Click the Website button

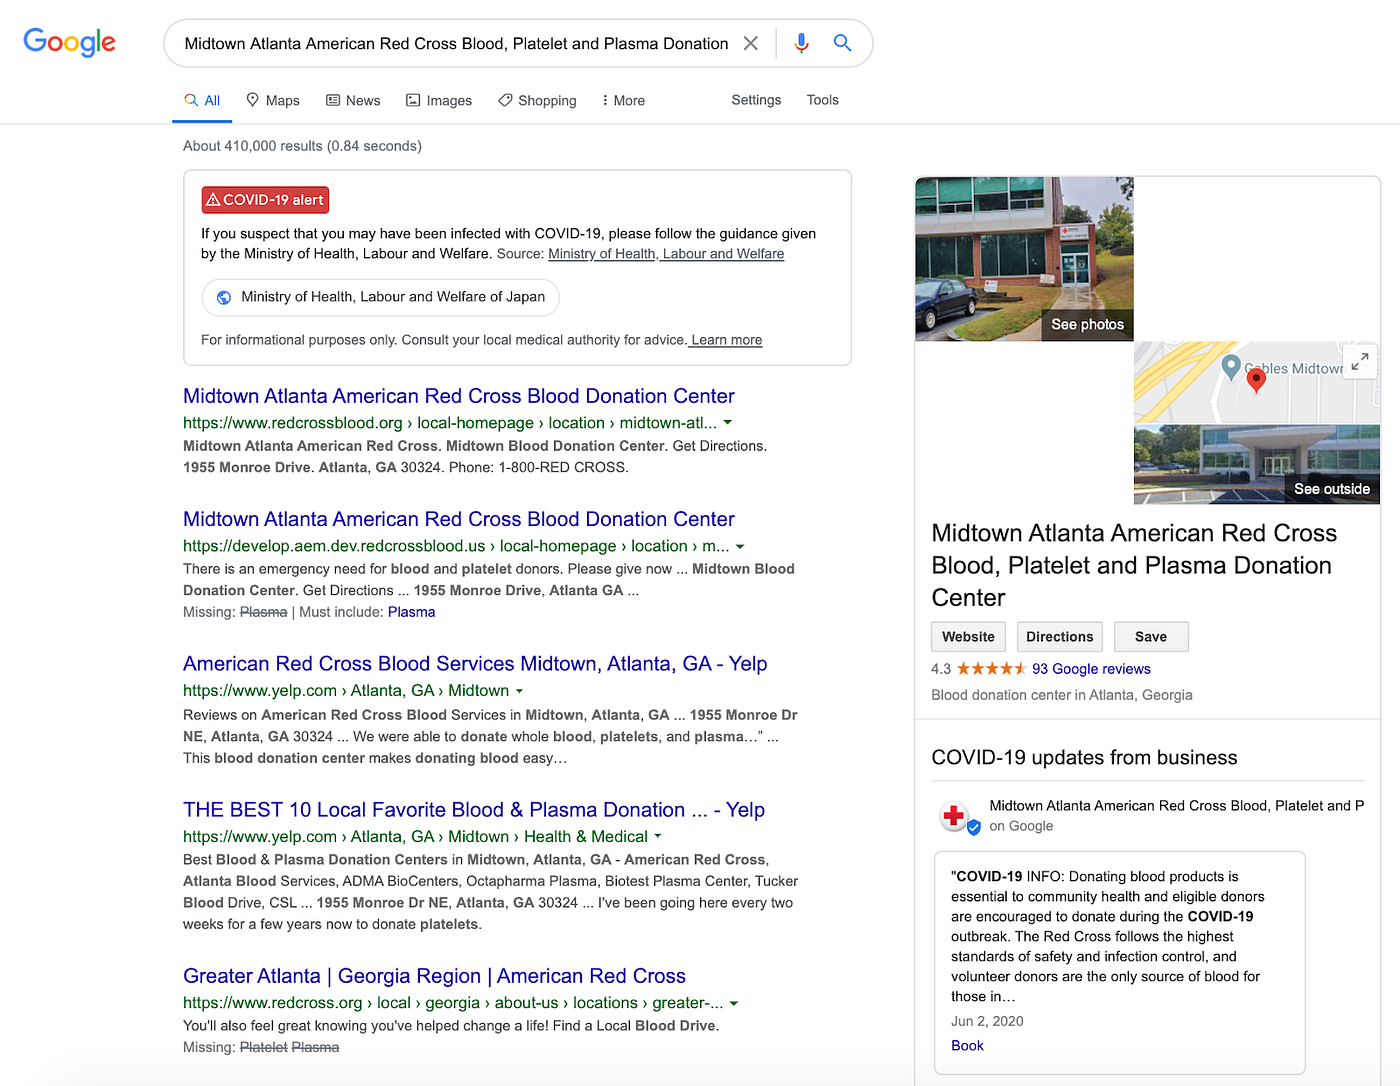click(x=968, y=637)
